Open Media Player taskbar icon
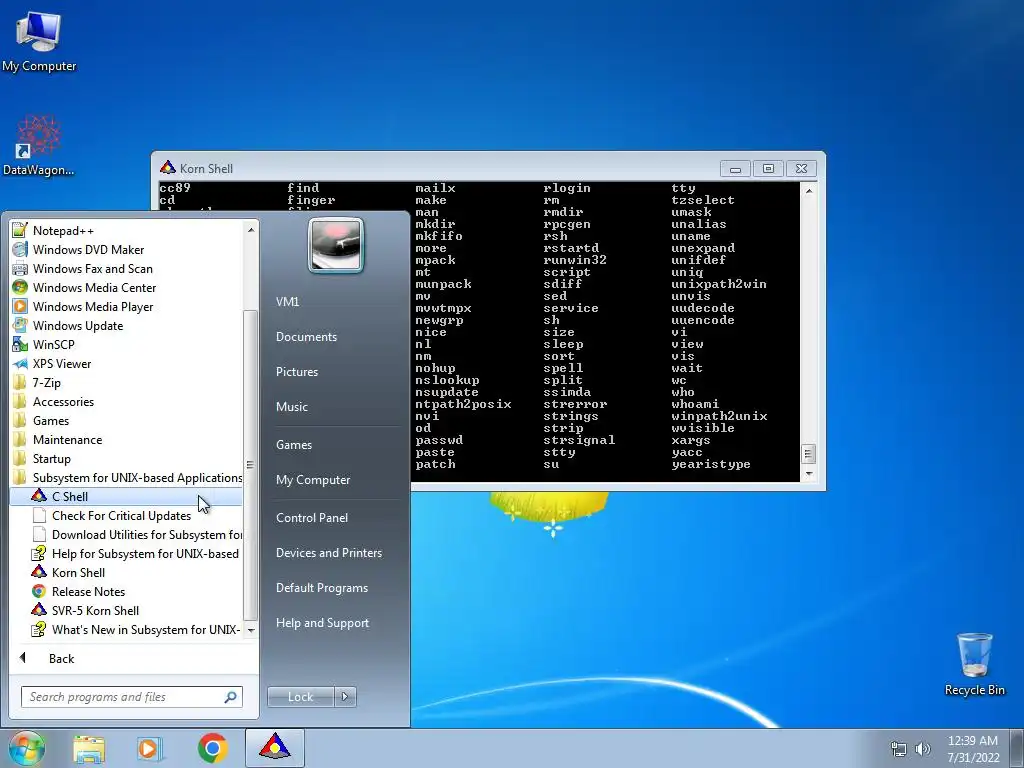Viewport: 1024px width, 768px height. pyautogui.click(x=150, y=748)
